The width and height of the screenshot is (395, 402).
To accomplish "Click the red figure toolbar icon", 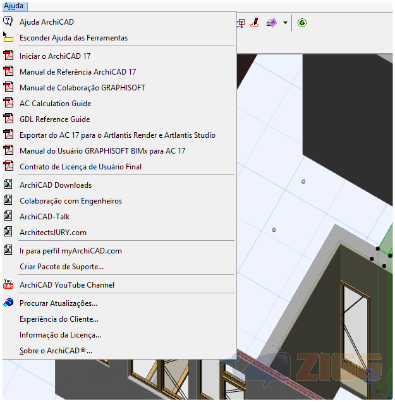I will pos(255,23).
